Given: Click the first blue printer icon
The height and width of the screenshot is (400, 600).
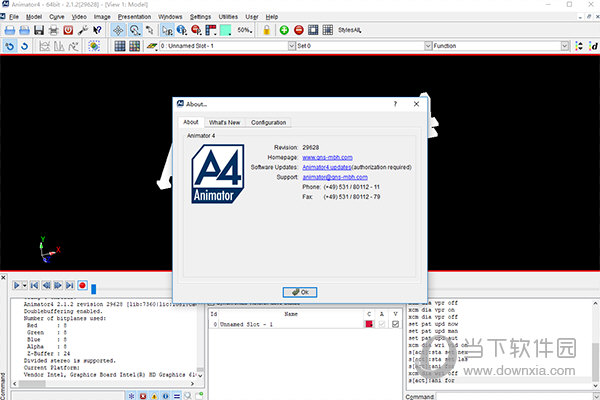Looking at the screenshot, I should 10,30.
